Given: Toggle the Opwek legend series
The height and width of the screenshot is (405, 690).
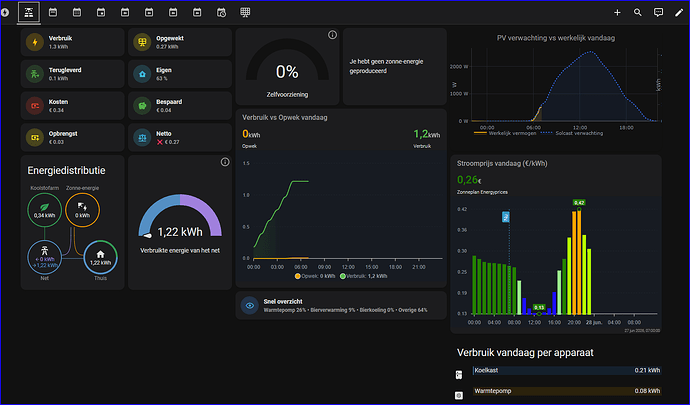Looking at the screenshot, I should pos(315,276).
